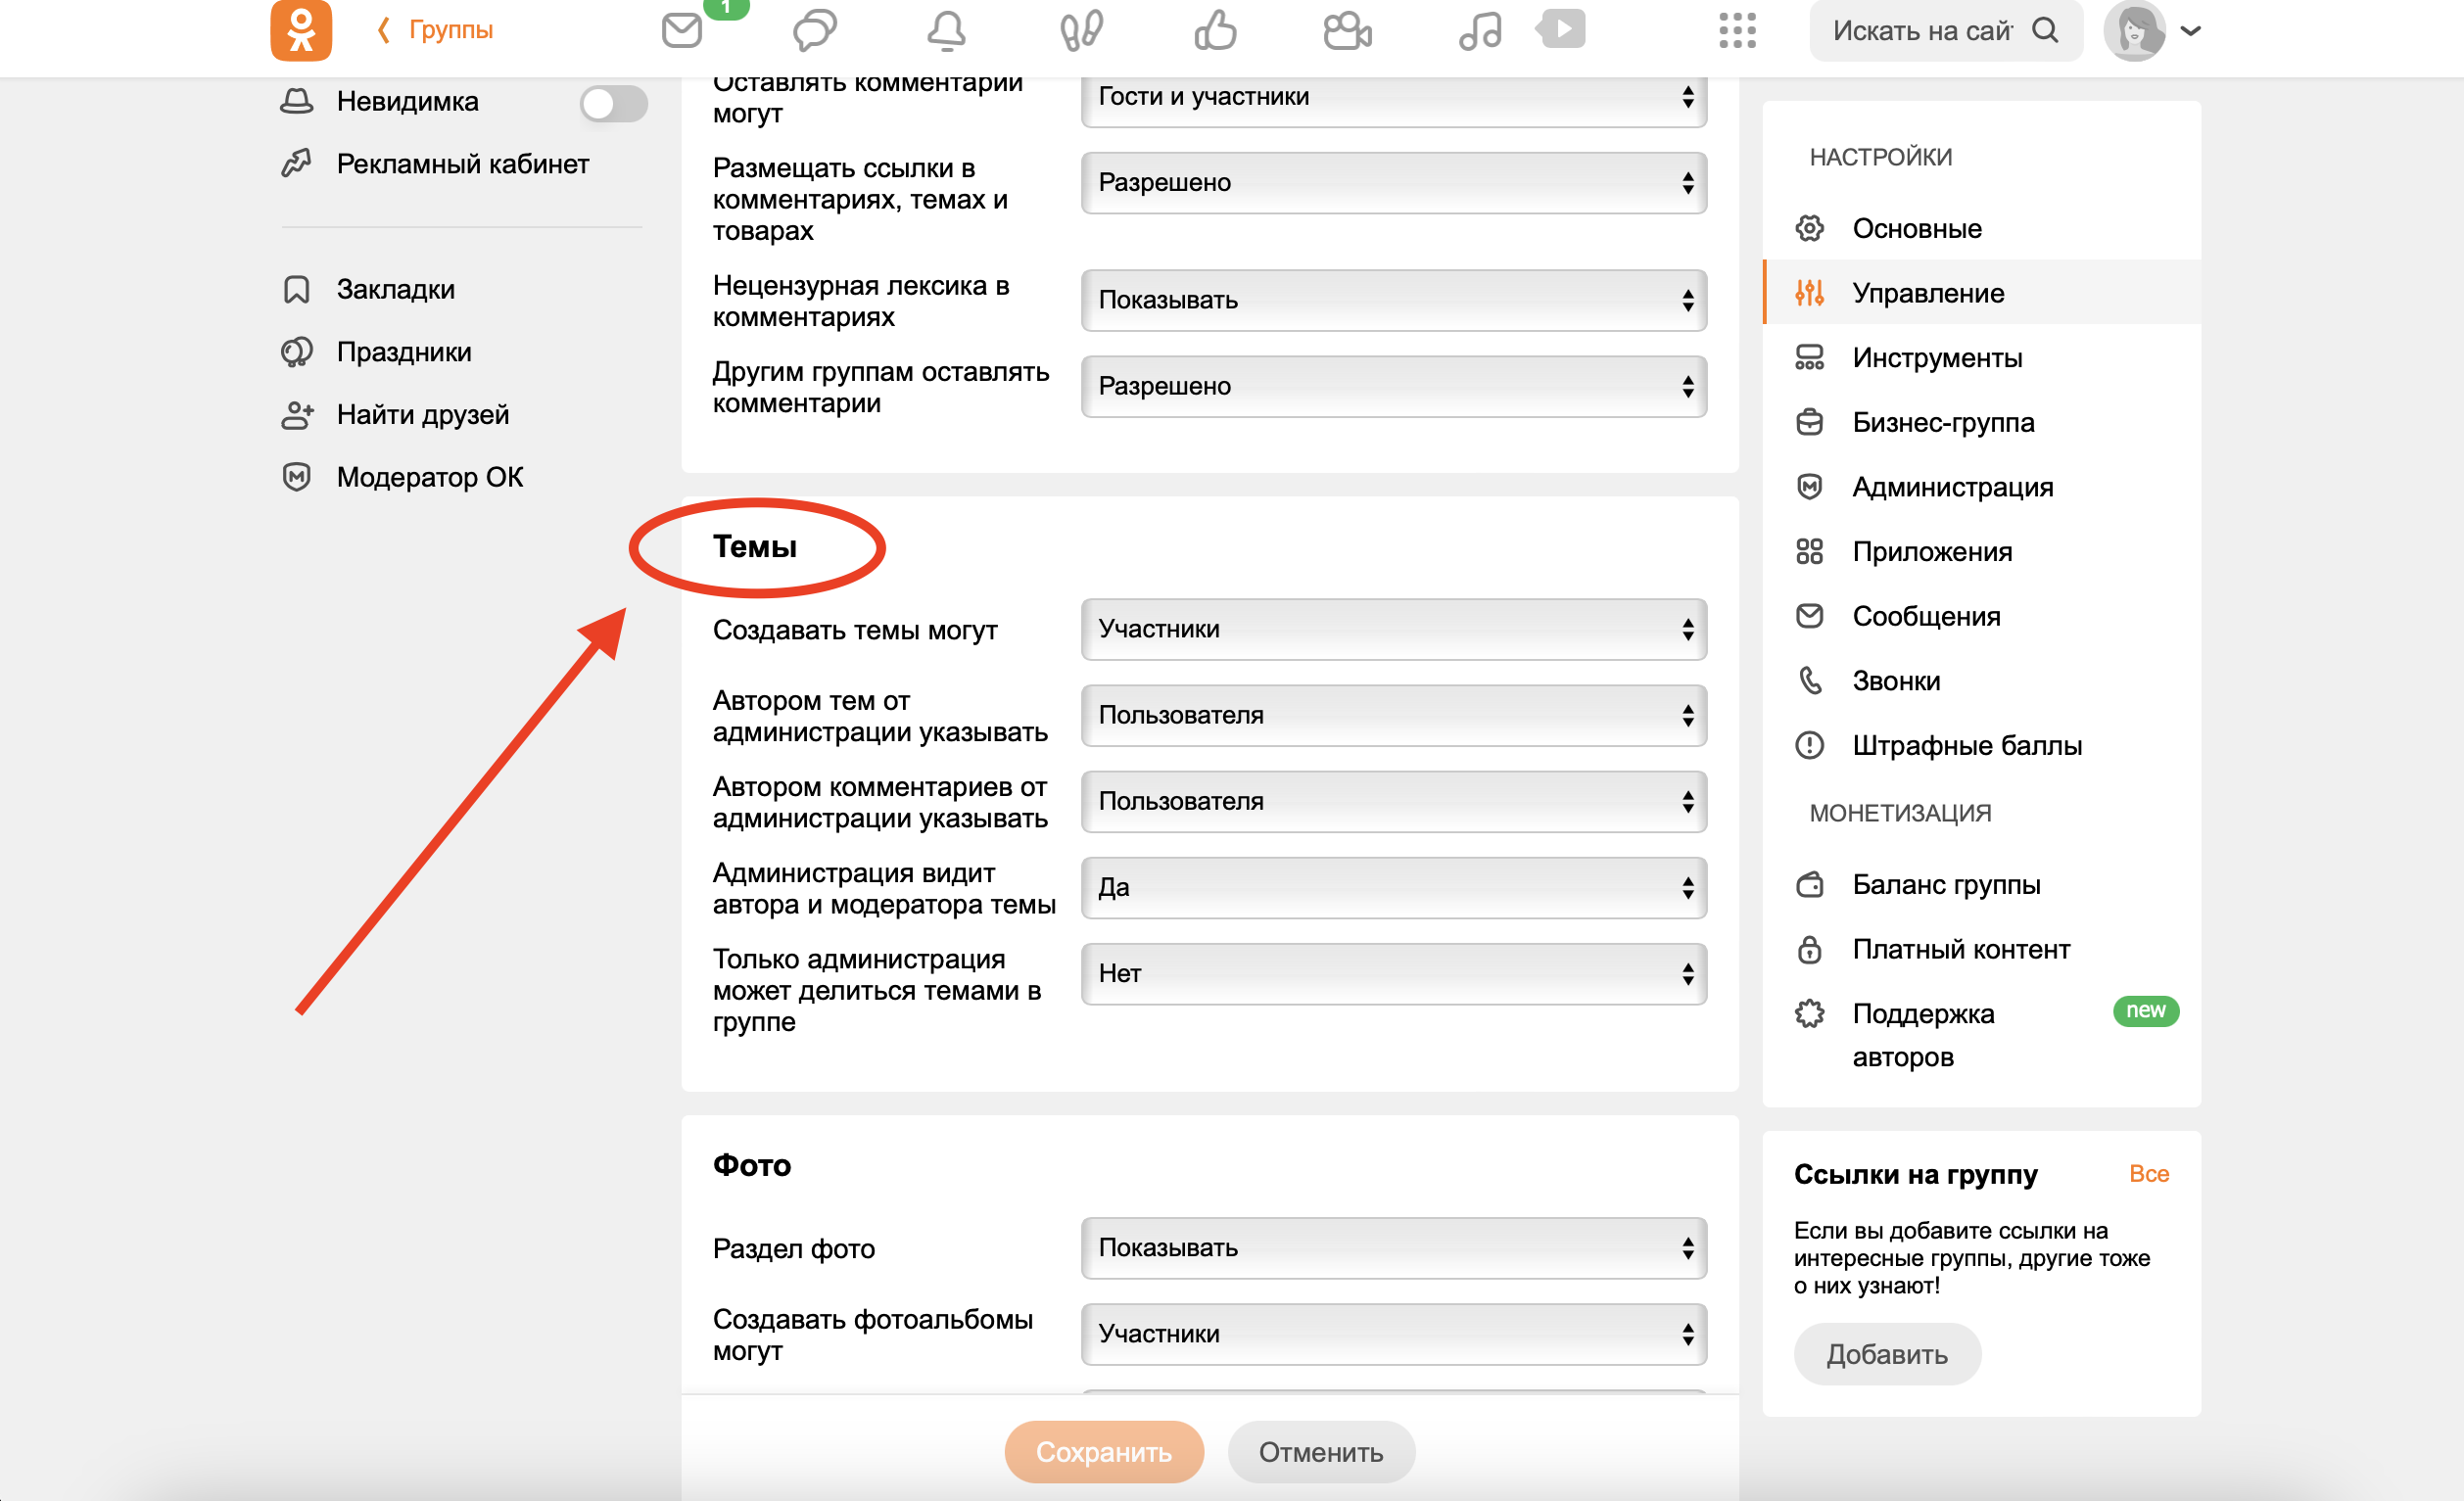Open 'Раздел фото' dropdown
Viewport: 2464px width, 1501px height.
click(x=1393, y=1247)
